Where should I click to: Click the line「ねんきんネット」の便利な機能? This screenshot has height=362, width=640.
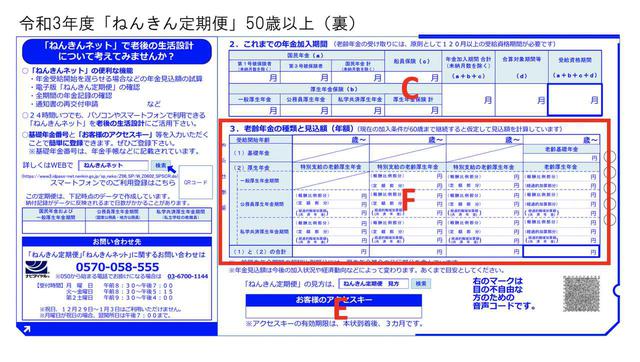[78, 70]
